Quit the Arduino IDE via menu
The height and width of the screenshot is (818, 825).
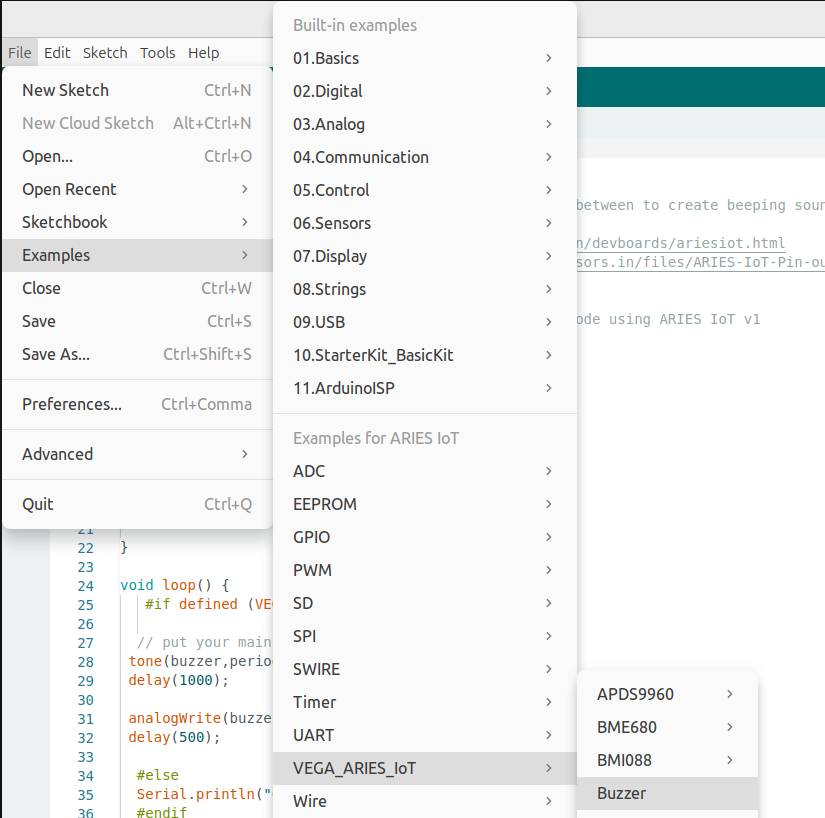tap(137, 504)
